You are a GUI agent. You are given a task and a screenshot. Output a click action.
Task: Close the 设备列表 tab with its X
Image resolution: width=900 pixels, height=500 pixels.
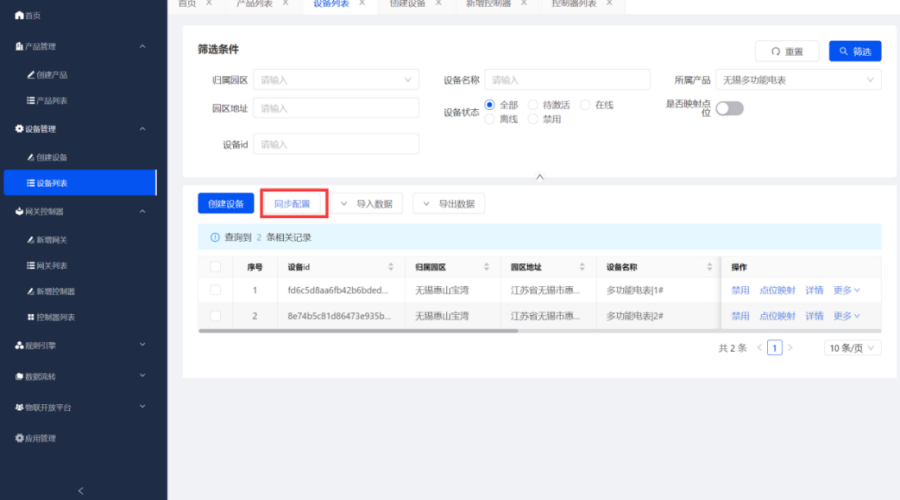point(362,3)
